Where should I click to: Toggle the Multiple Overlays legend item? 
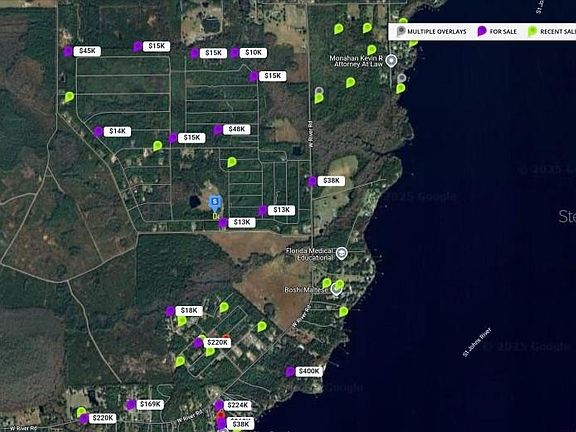(x=432, y=32)
